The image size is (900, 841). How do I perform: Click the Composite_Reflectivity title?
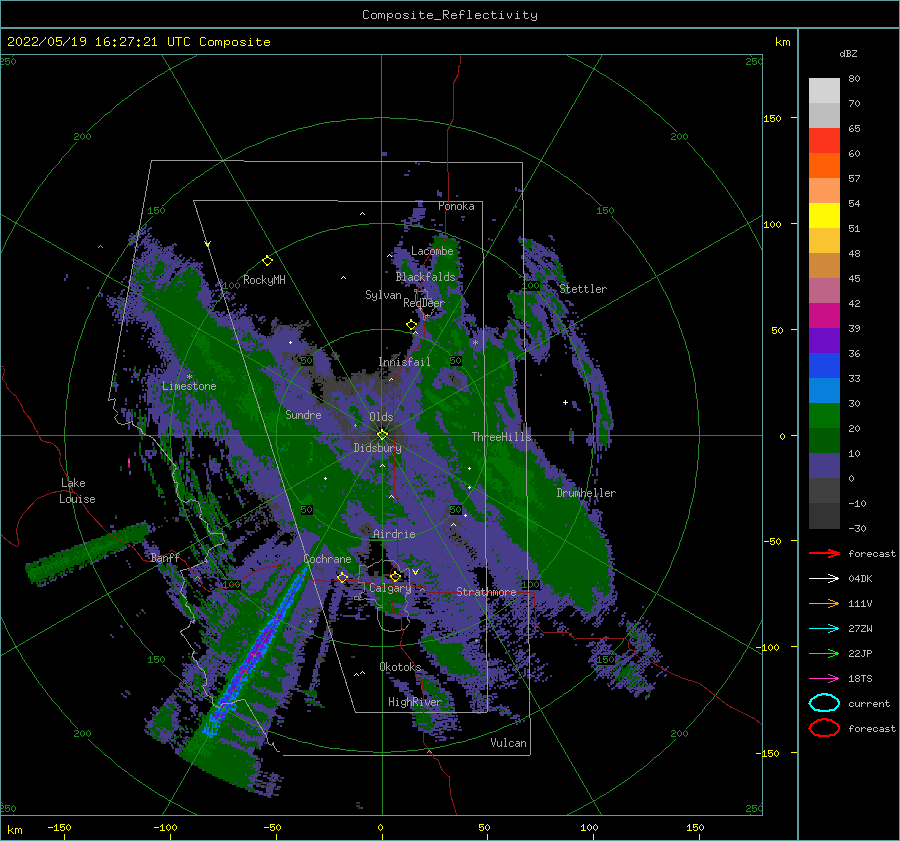point(450,15)
